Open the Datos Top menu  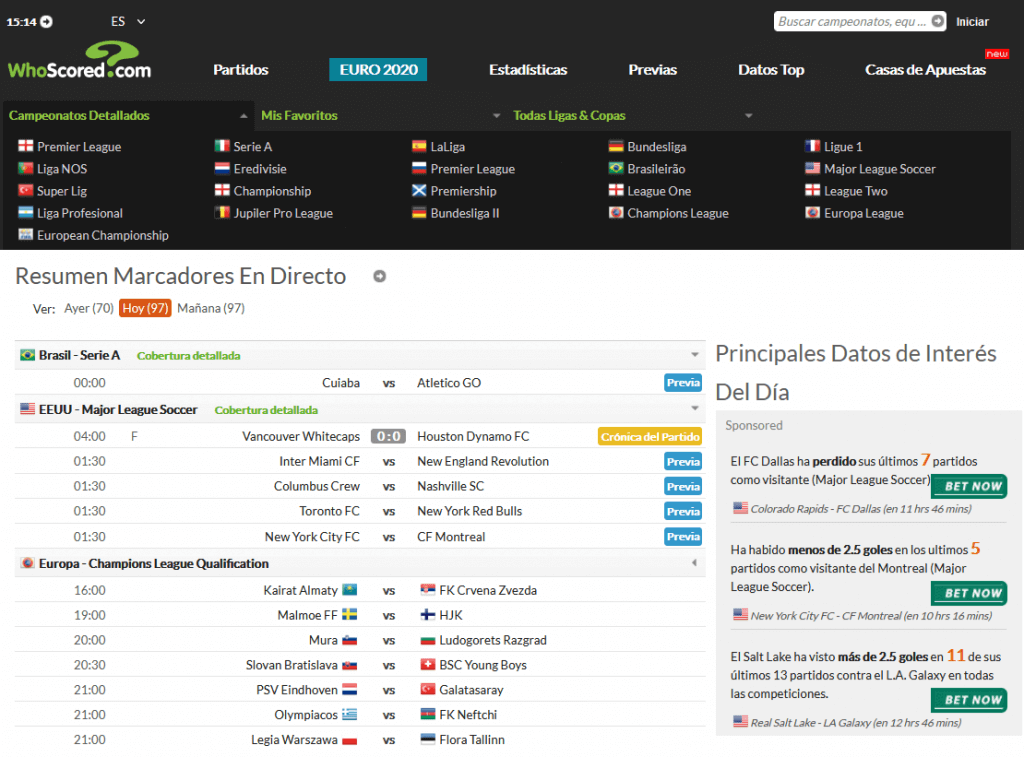point(771,70)
